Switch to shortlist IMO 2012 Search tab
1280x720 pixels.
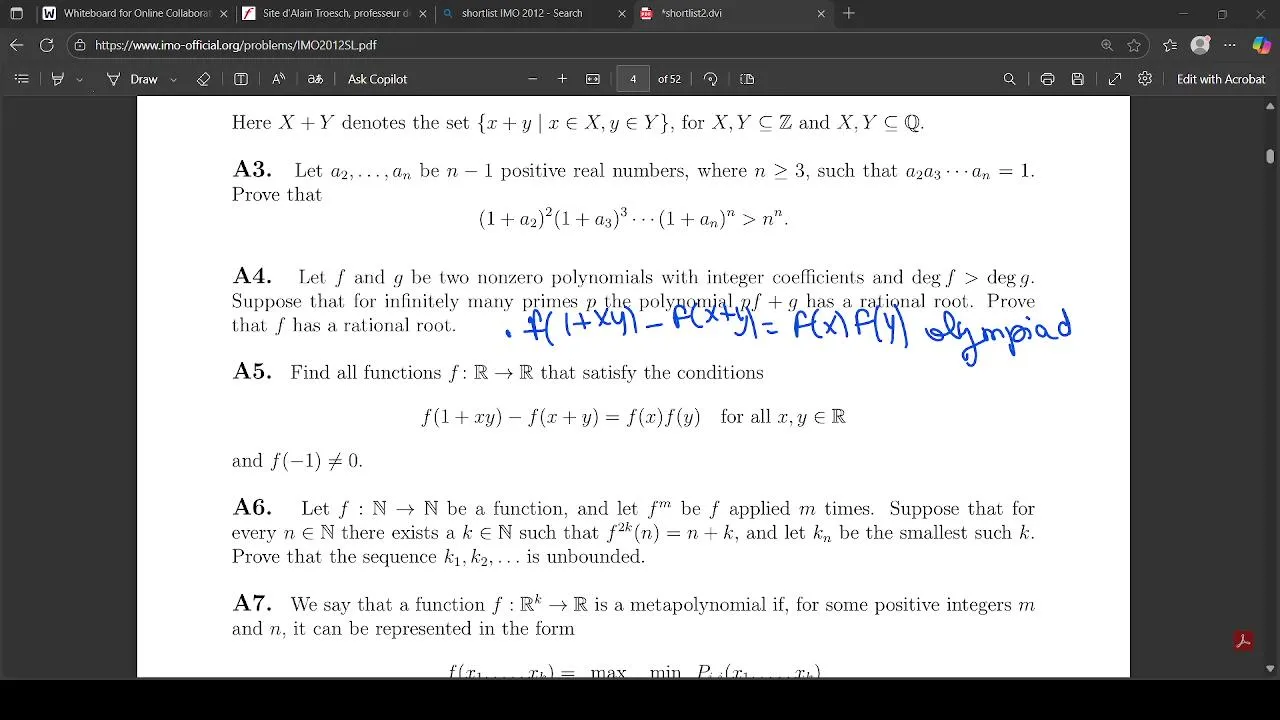click(x=534, y=14)
